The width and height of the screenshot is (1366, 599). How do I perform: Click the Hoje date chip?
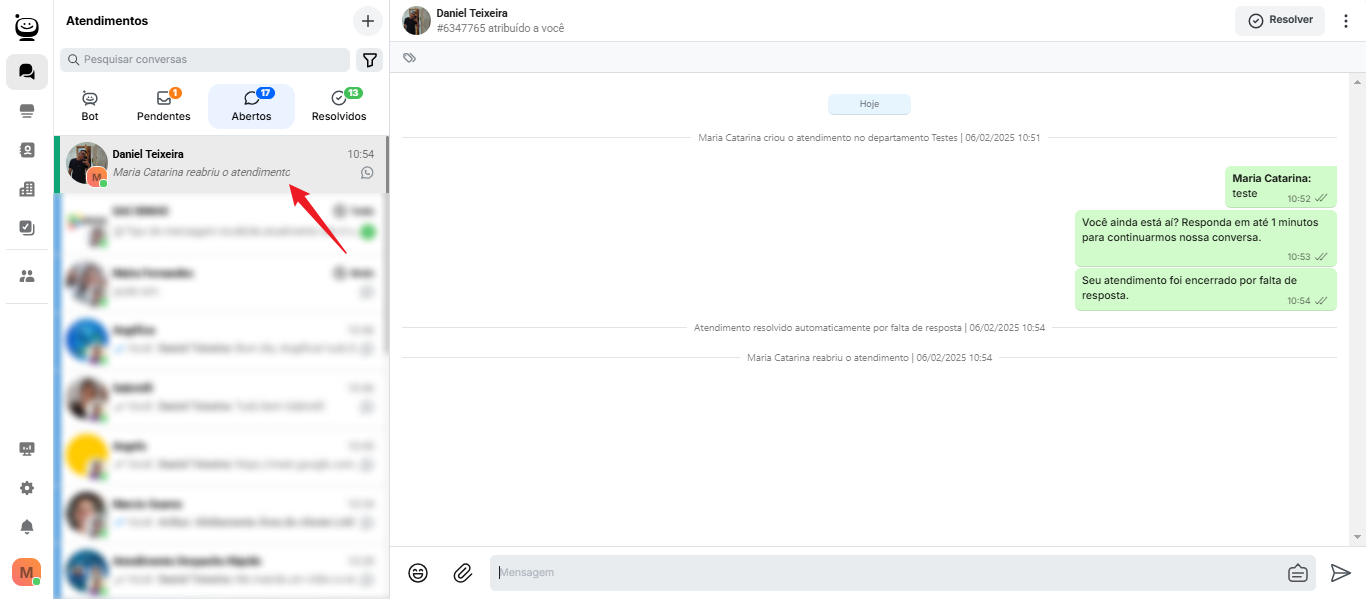coord(869,104)
